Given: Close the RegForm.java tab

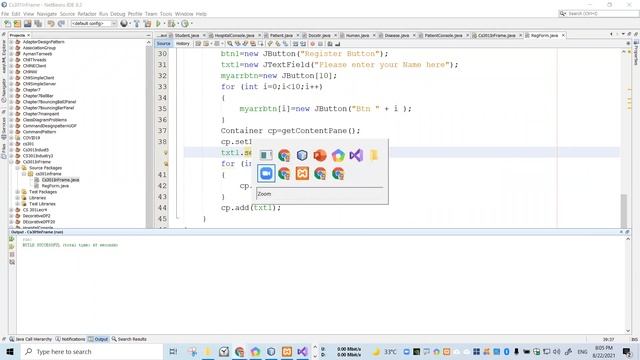Looking at the screenshot, I should click(x=563, y=36).
